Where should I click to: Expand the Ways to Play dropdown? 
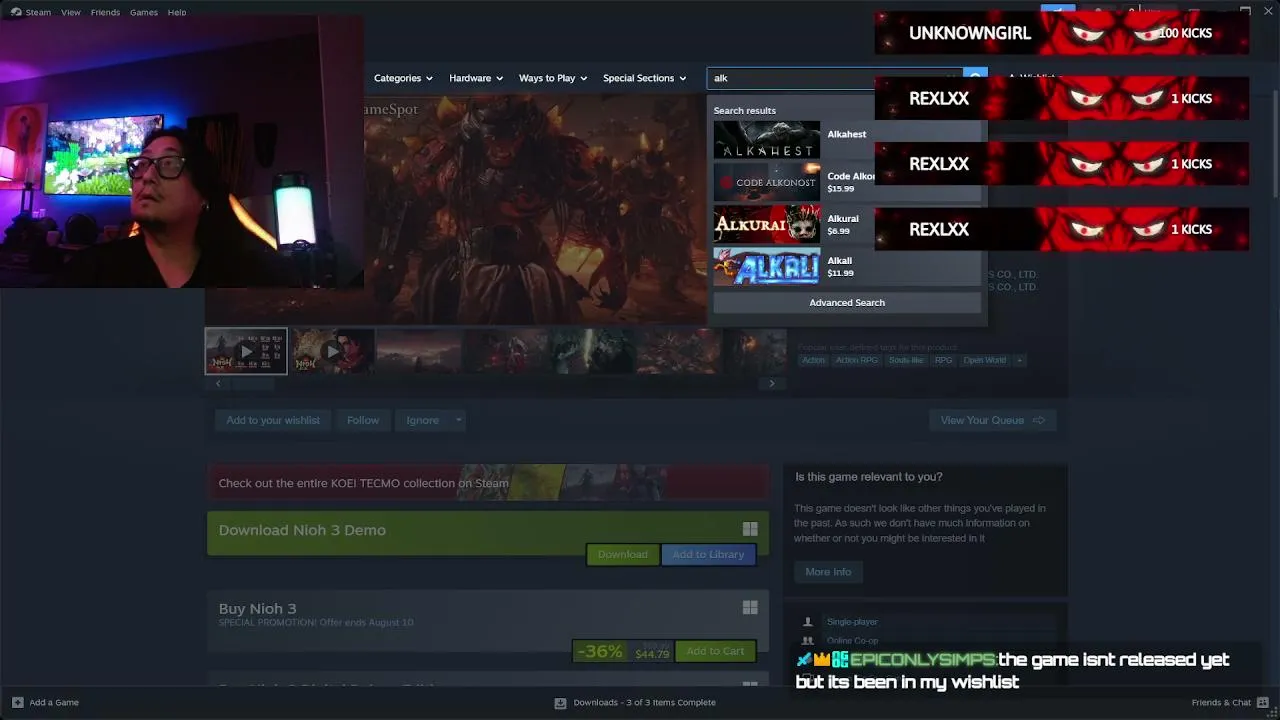tap(553, 78)
